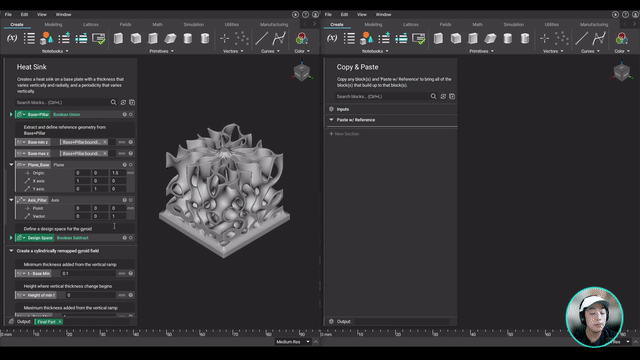Toggle visibility circle on Axis_Pillar block

click(131, 200)
